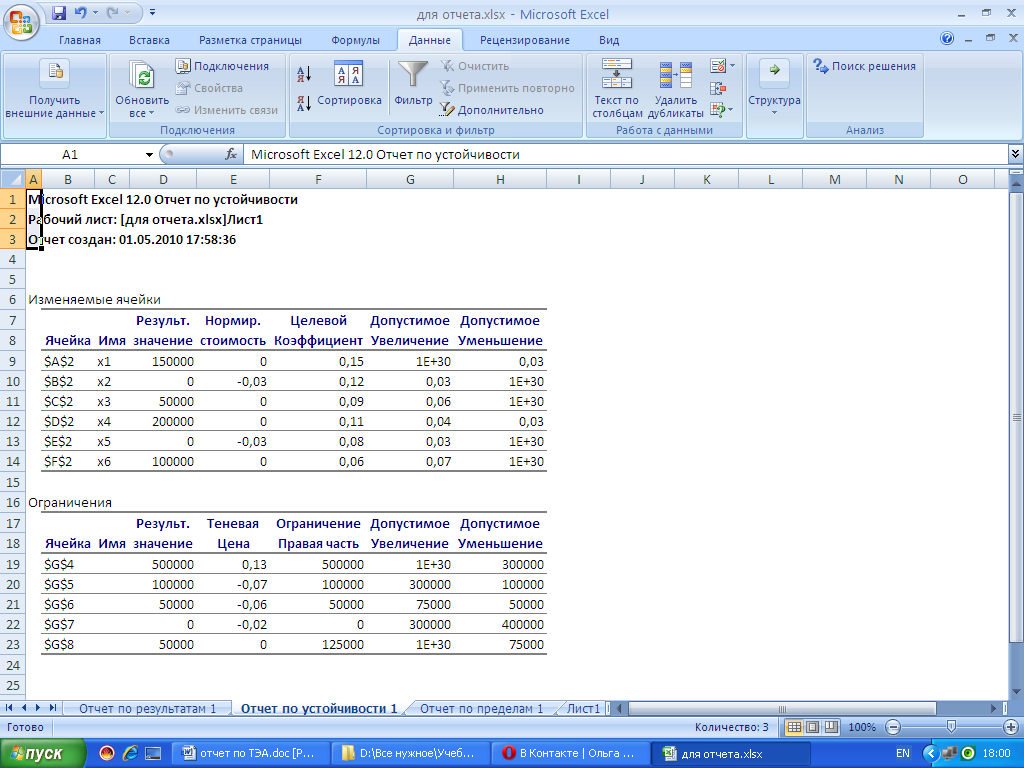Screen dimensions: 1024x768
Task: Launch Solver (Поиск решения)
Action: 864,66
